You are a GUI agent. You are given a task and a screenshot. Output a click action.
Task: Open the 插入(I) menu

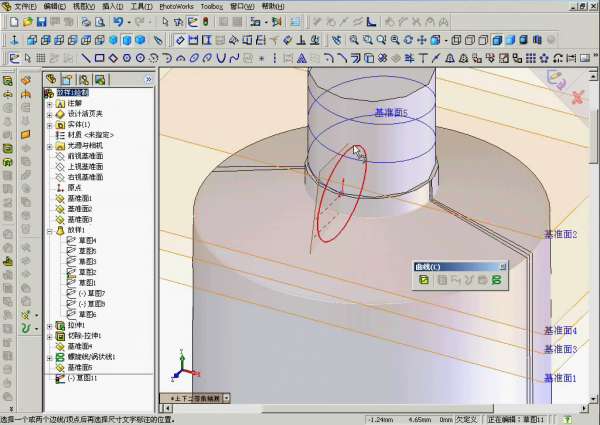click(111, 6)
